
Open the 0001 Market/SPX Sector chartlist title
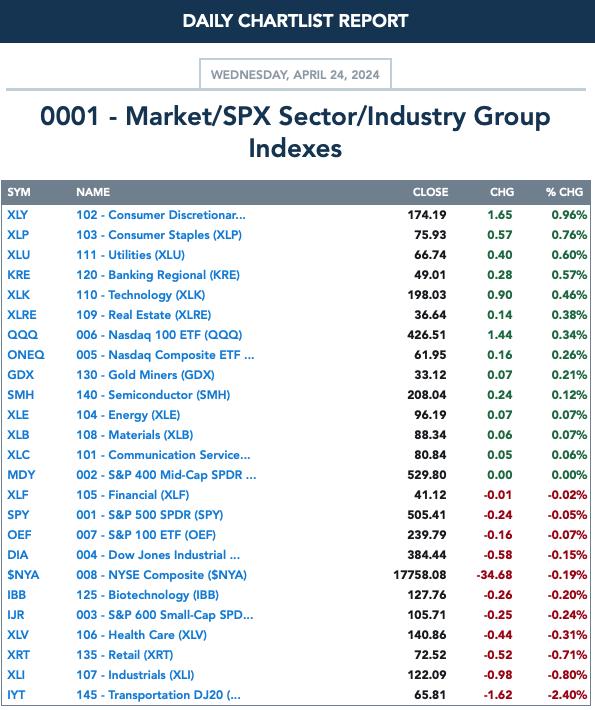point(295,132)
